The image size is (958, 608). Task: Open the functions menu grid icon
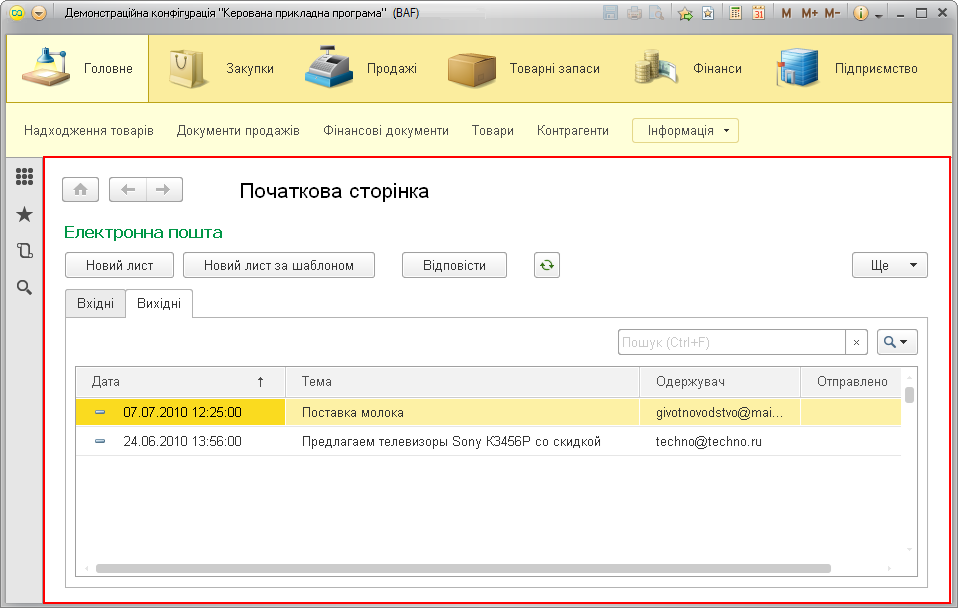[x=24, y=177]
